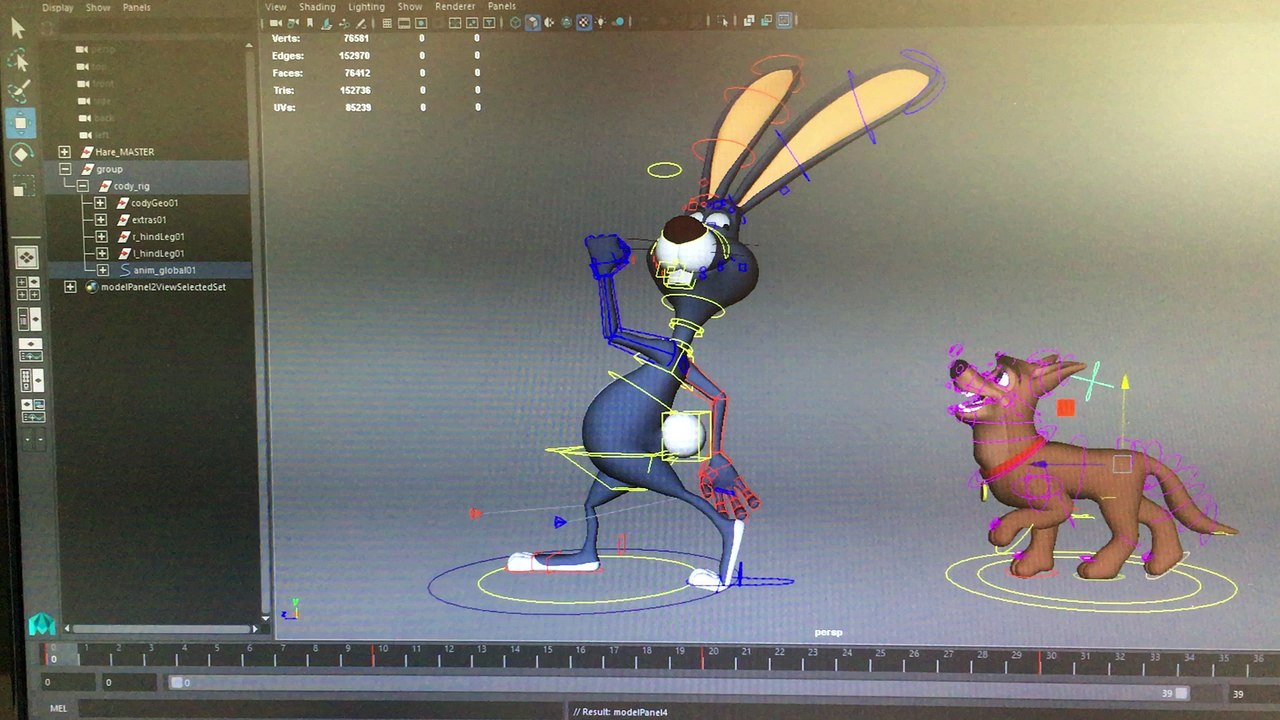Open the viewport Renderer menu
Viewport: 1280px width, 720px height.
(x=455, y=6)
